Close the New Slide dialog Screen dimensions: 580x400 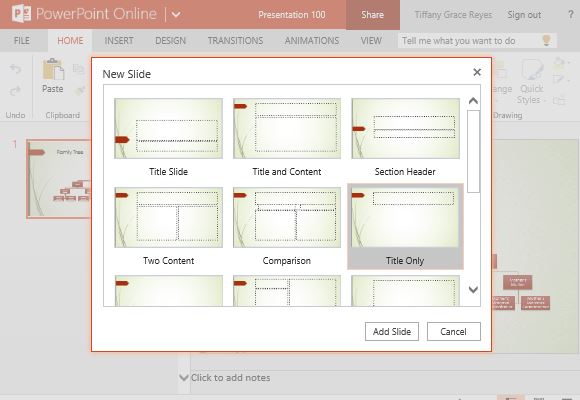coord(477,72)
